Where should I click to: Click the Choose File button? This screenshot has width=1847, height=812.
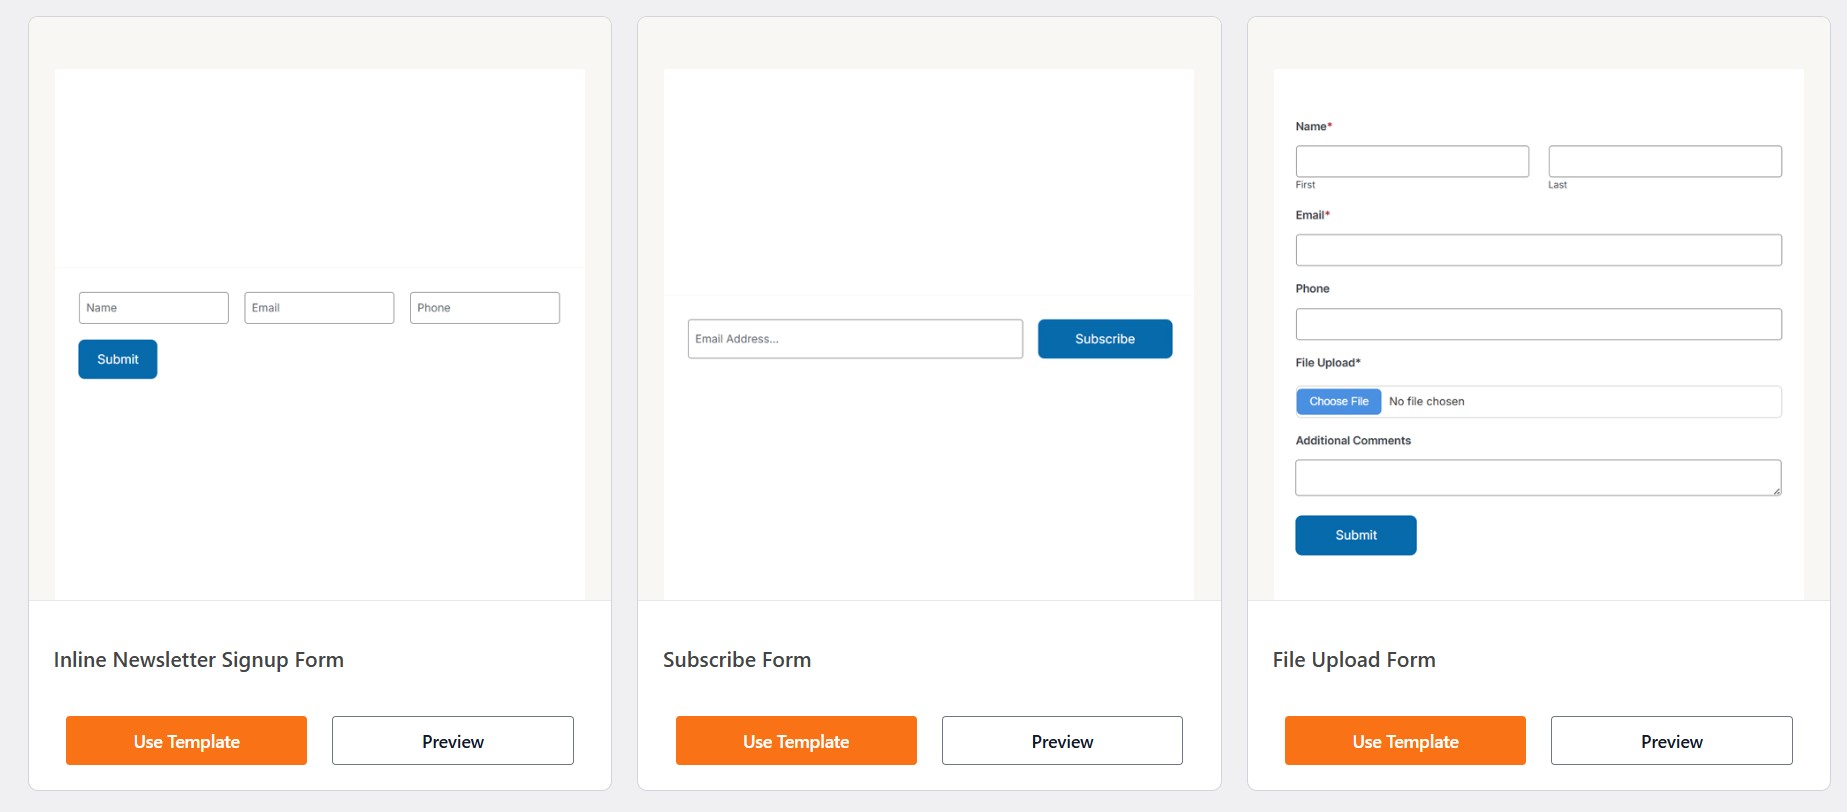(x=1338, y=401)
